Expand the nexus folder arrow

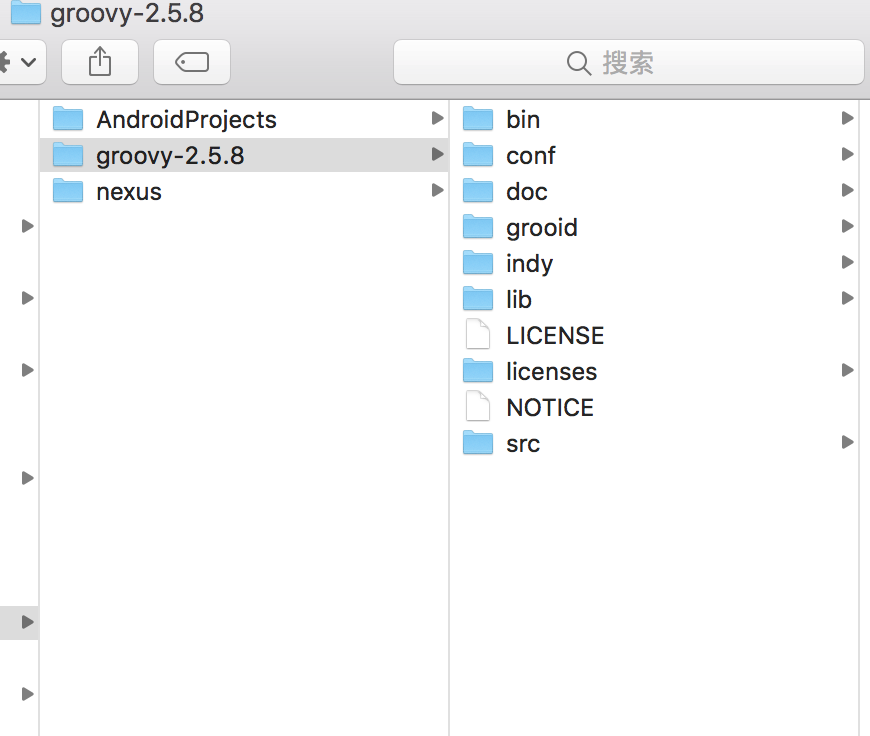[437, 190]
